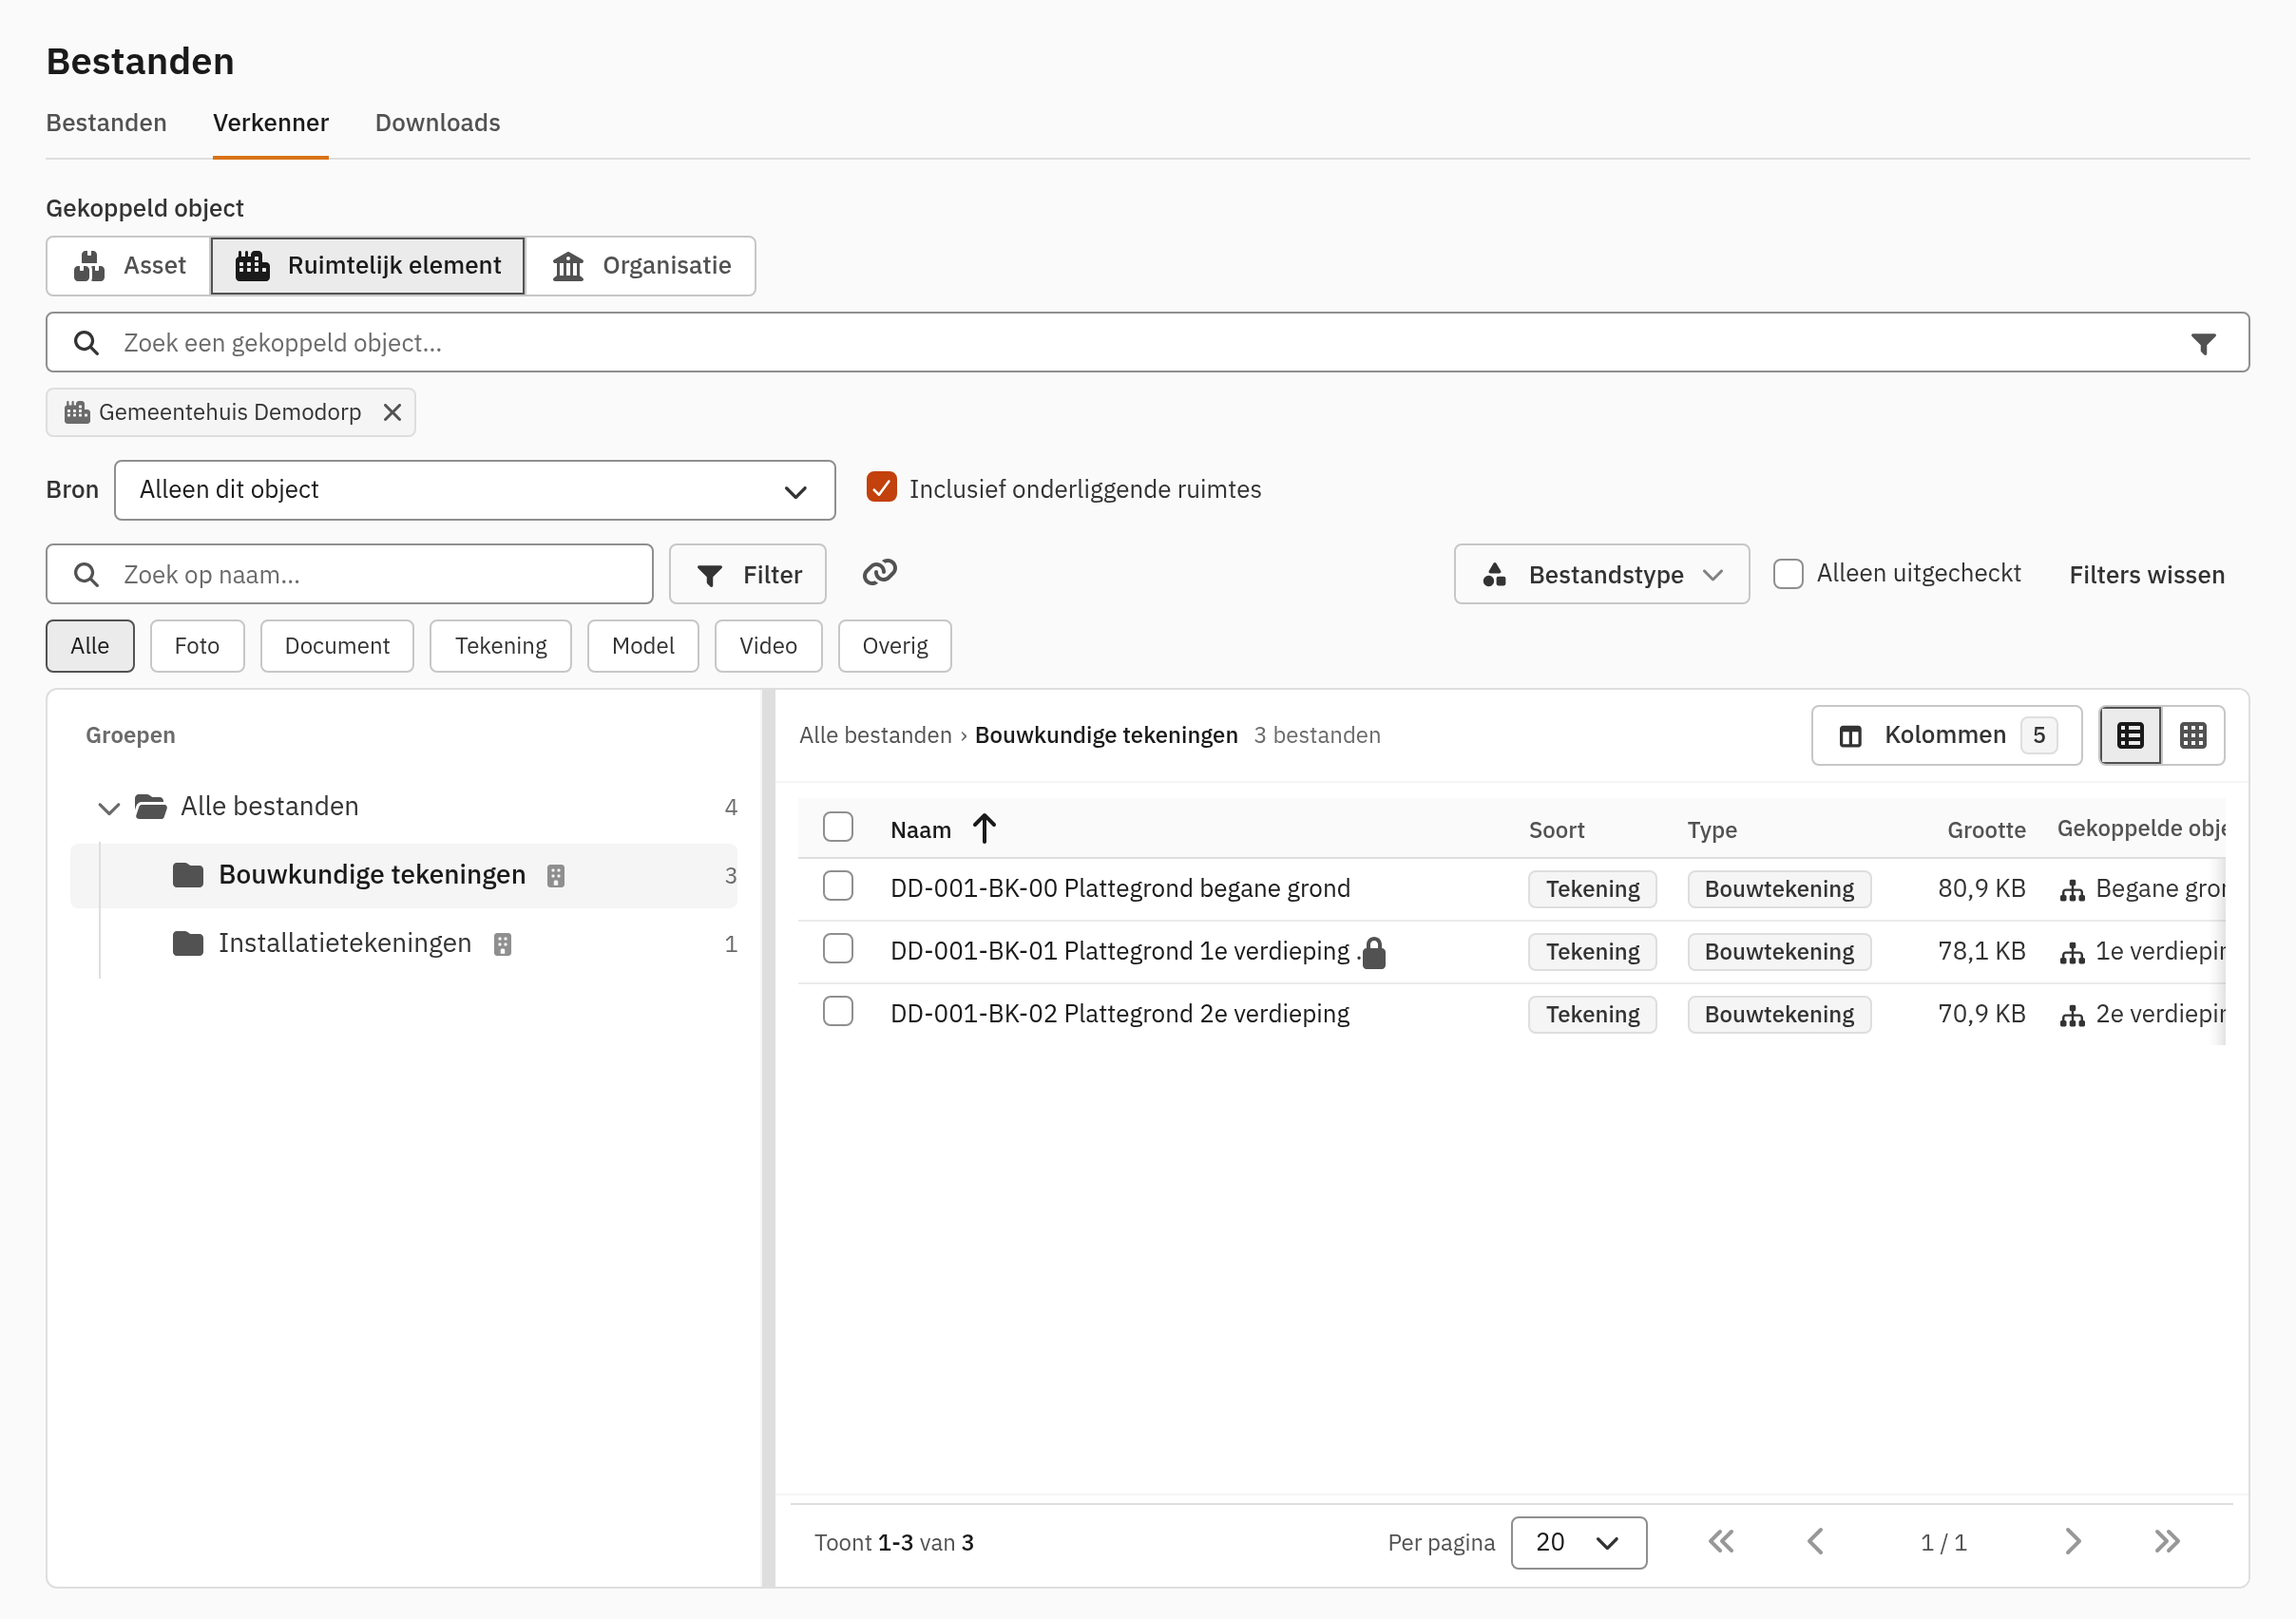Viewport: 2296px width, 1619px height.
Task: Open the Downloads tab
Action: pyautogui.click(x=437, y=123)
